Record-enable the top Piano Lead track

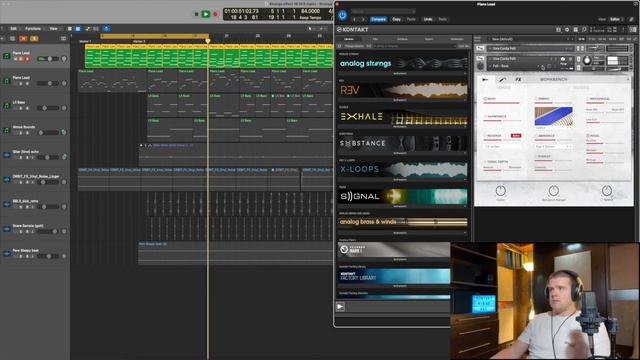27,59
